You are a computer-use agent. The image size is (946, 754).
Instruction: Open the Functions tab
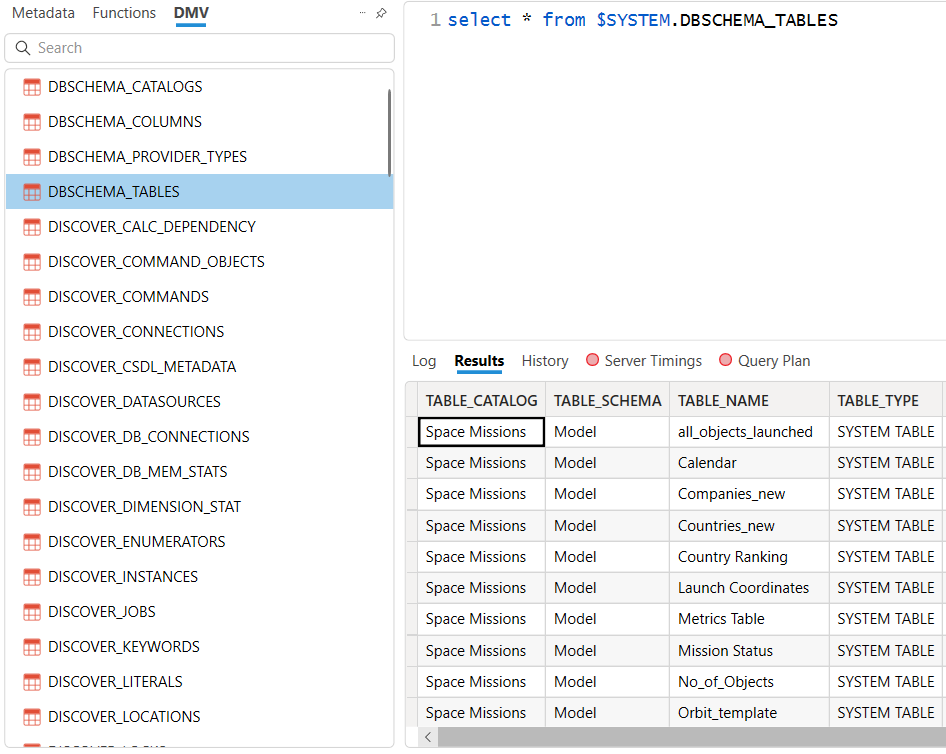[x=124, y=13]
